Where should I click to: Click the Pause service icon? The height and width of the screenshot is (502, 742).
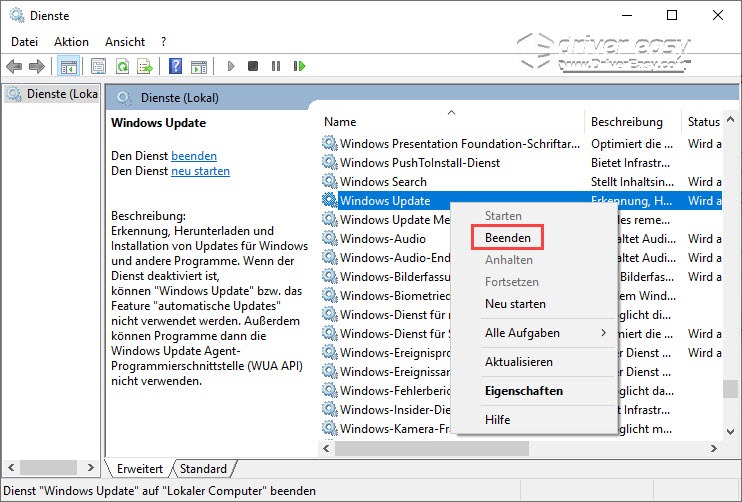click(x=276, y=66)
